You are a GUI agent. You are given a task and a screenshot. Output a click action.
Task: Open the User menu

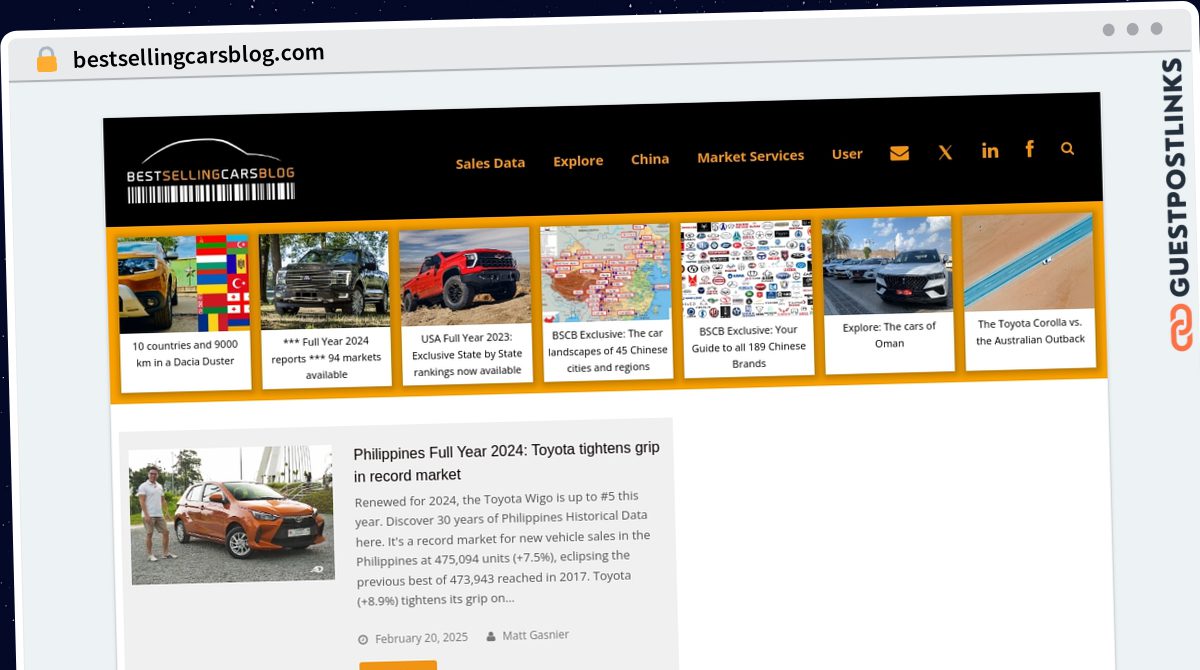coord(847,154)
